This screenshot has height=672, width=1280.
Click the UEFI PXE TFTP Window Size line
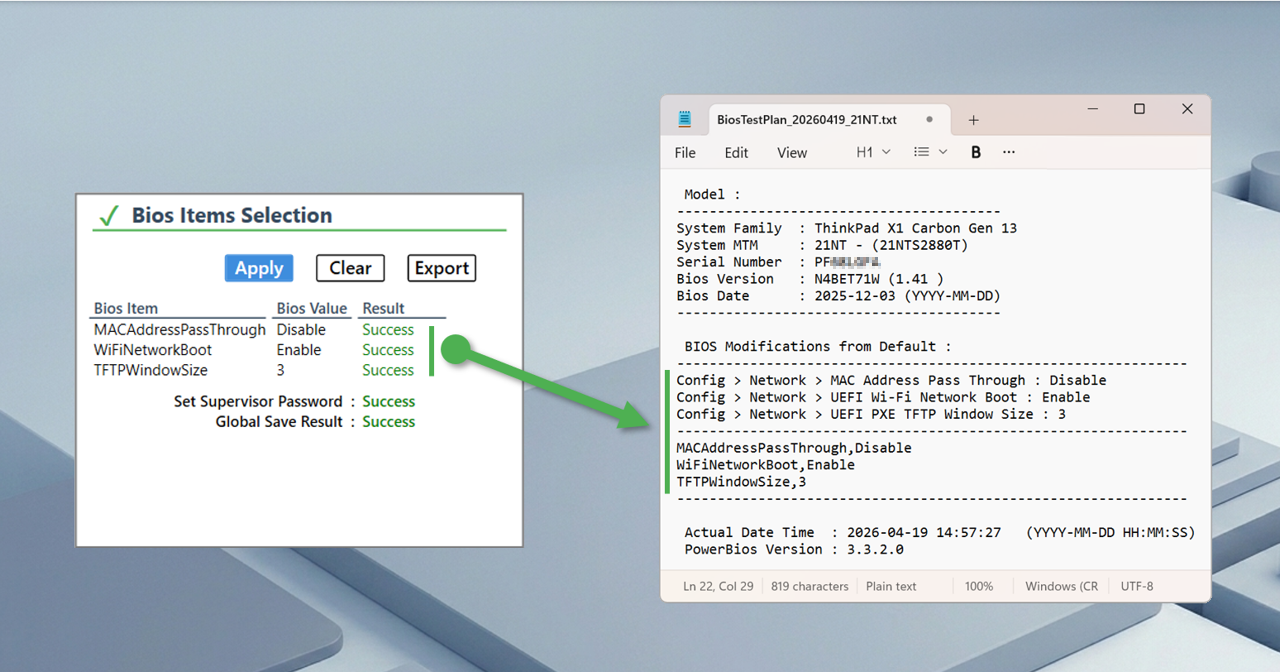[871, 414]
